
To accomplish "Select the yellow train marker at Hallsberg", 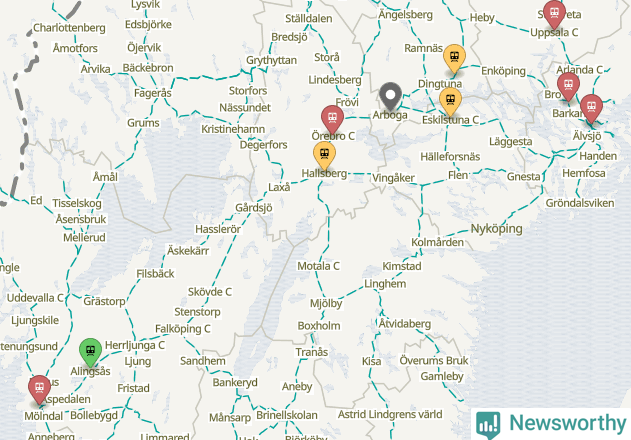I will point(324,155).
